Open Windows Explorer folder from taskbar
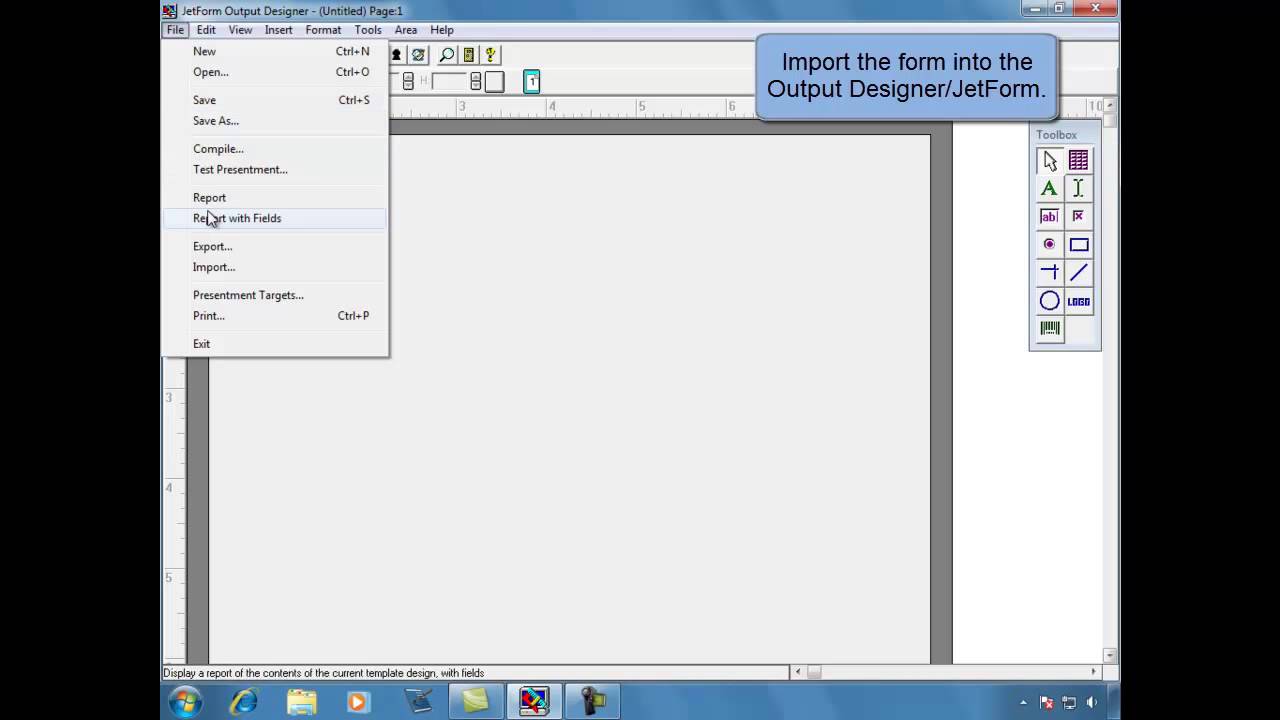 tap(301, 701)
